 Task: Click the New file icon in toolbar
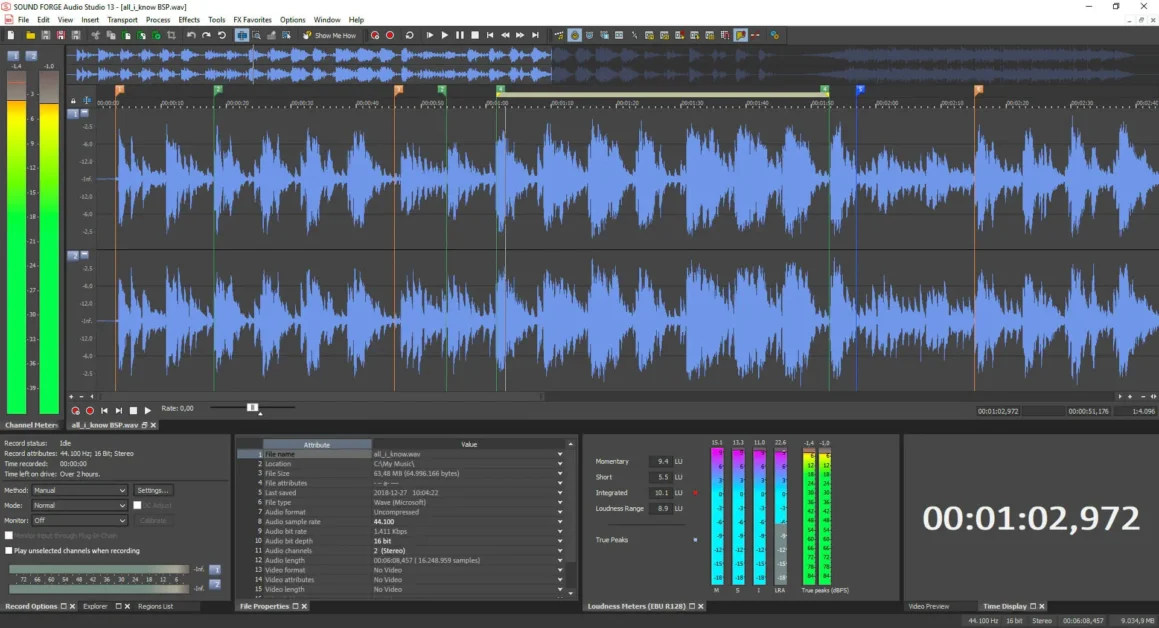point(9,35)
